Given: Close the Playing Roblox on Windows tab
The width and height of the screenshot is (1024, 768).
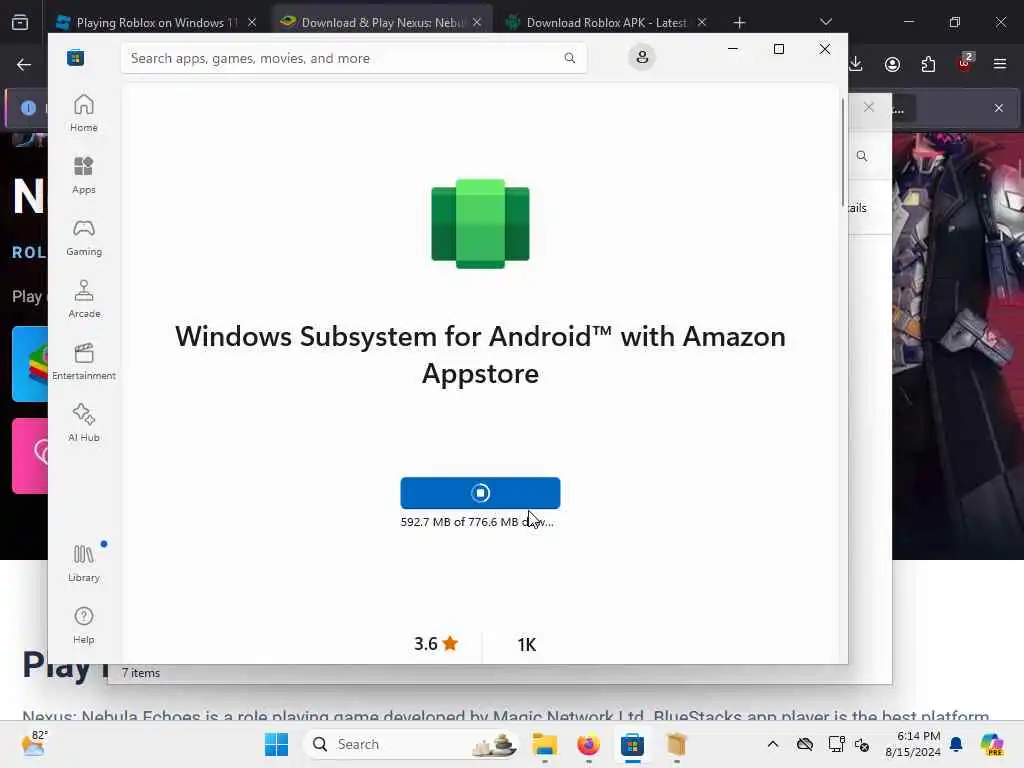Looking at the screenshot, I should 252,22.
